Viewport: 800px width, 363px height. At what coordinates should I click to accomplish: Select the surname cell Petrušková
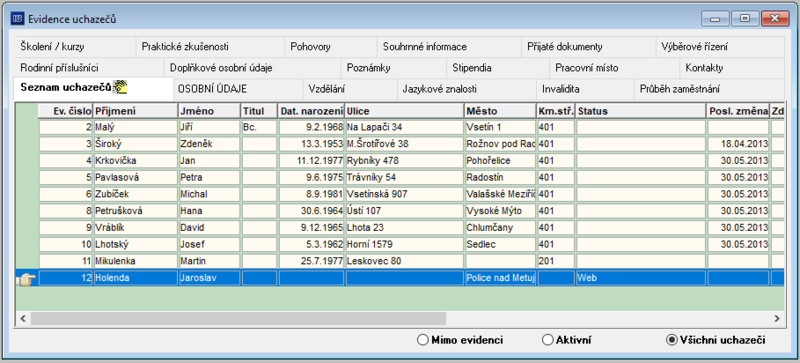click(135, 211)
